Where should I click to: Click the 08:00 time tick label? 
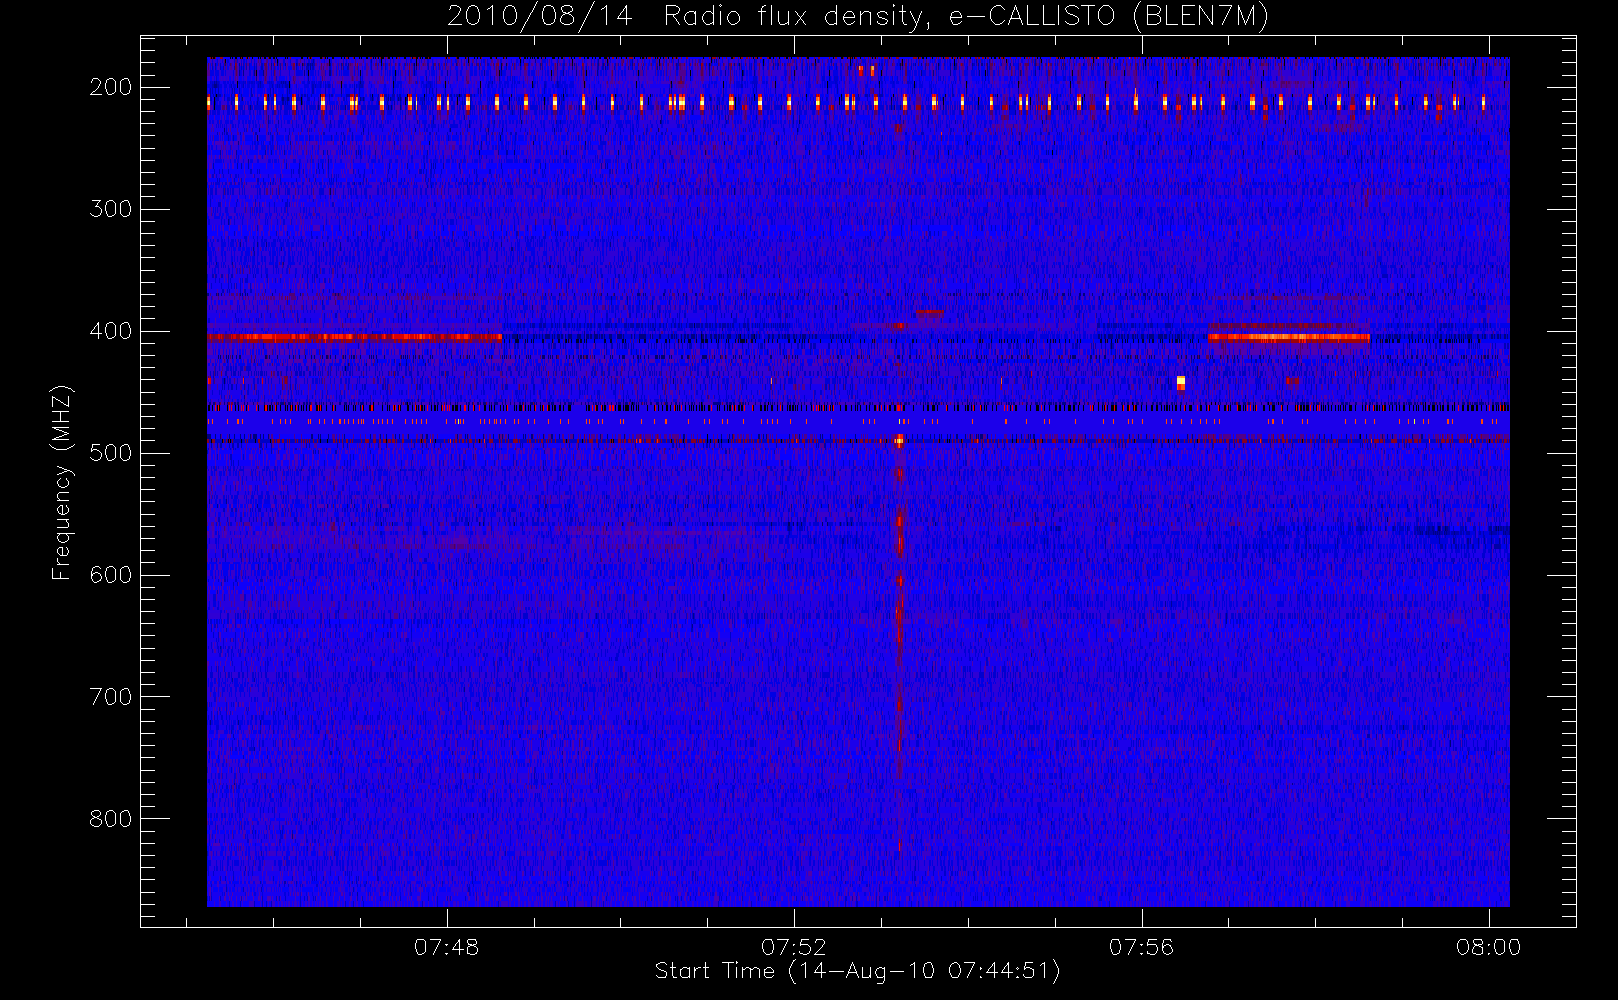coord(1488,947)
